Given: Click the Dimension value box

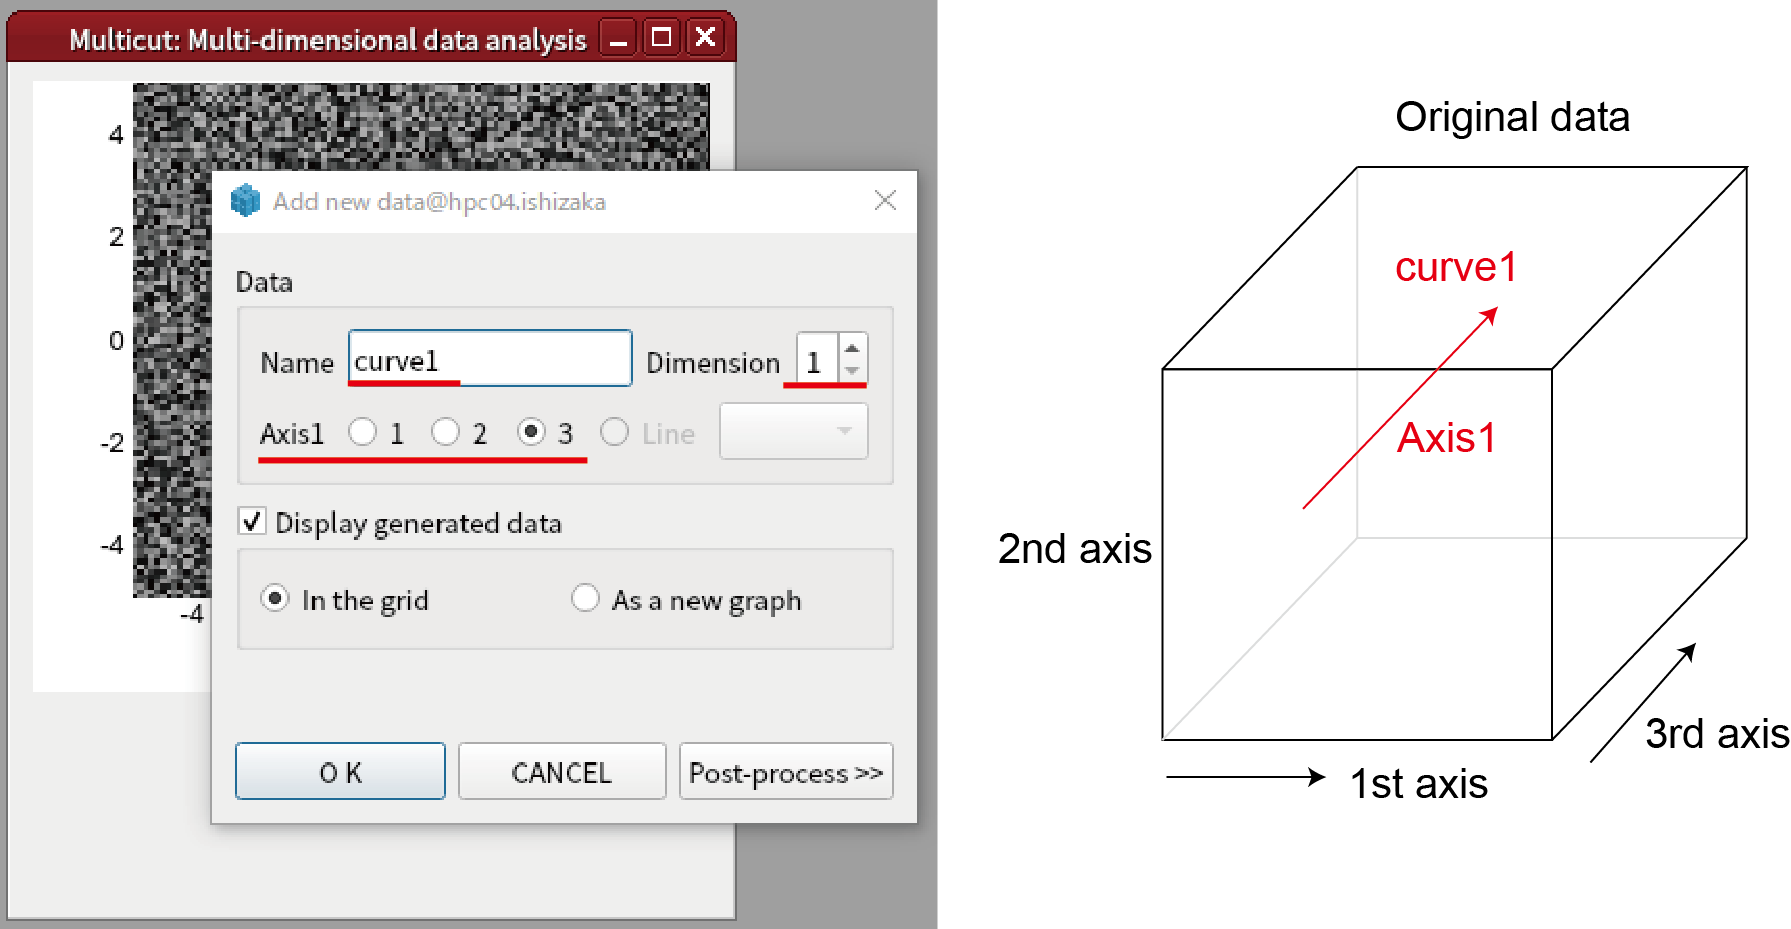Looking at the screenshot, I should 817,359.
